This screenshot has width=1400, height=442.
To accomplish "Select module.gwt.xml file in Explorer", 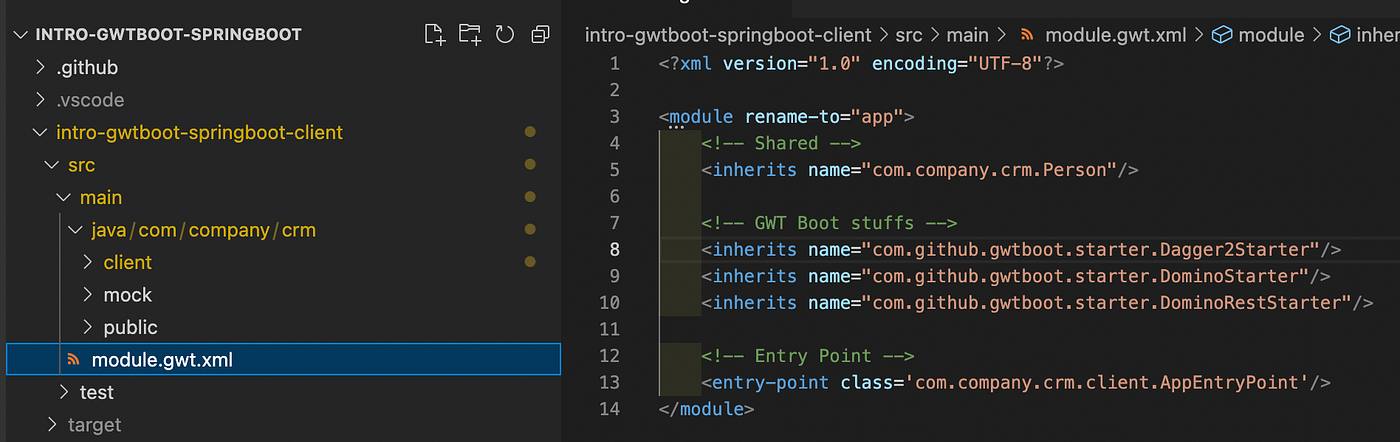I will [x=162, y=360].
